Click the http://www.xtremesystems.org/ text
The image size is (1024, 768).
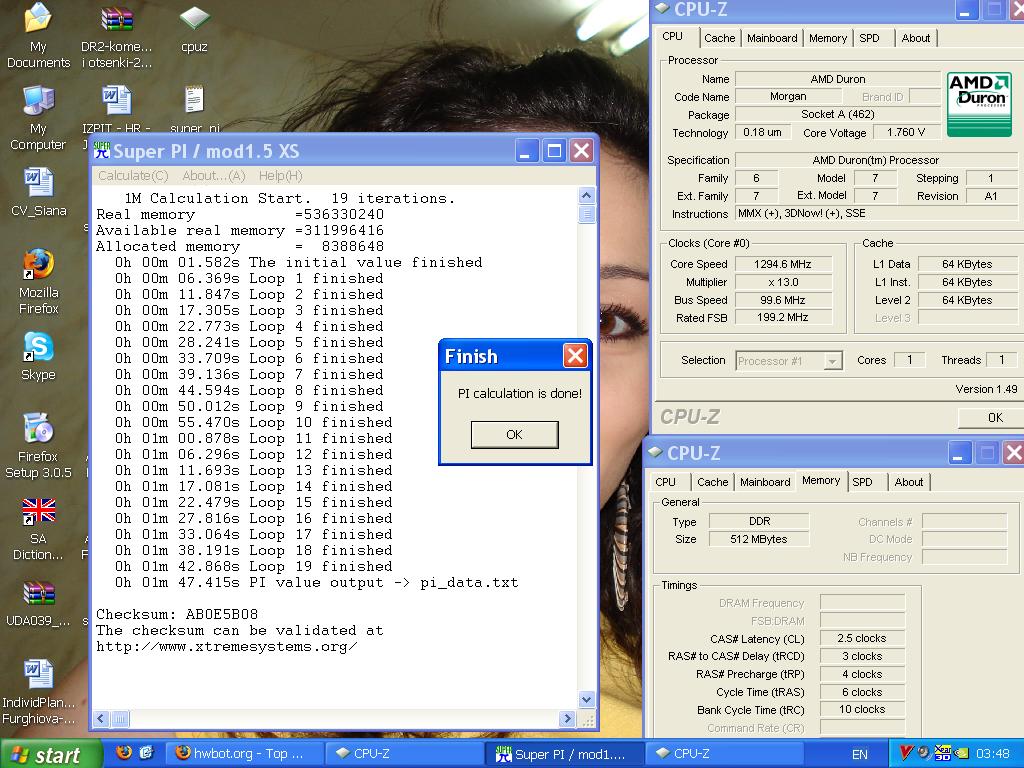pos(227,647)
